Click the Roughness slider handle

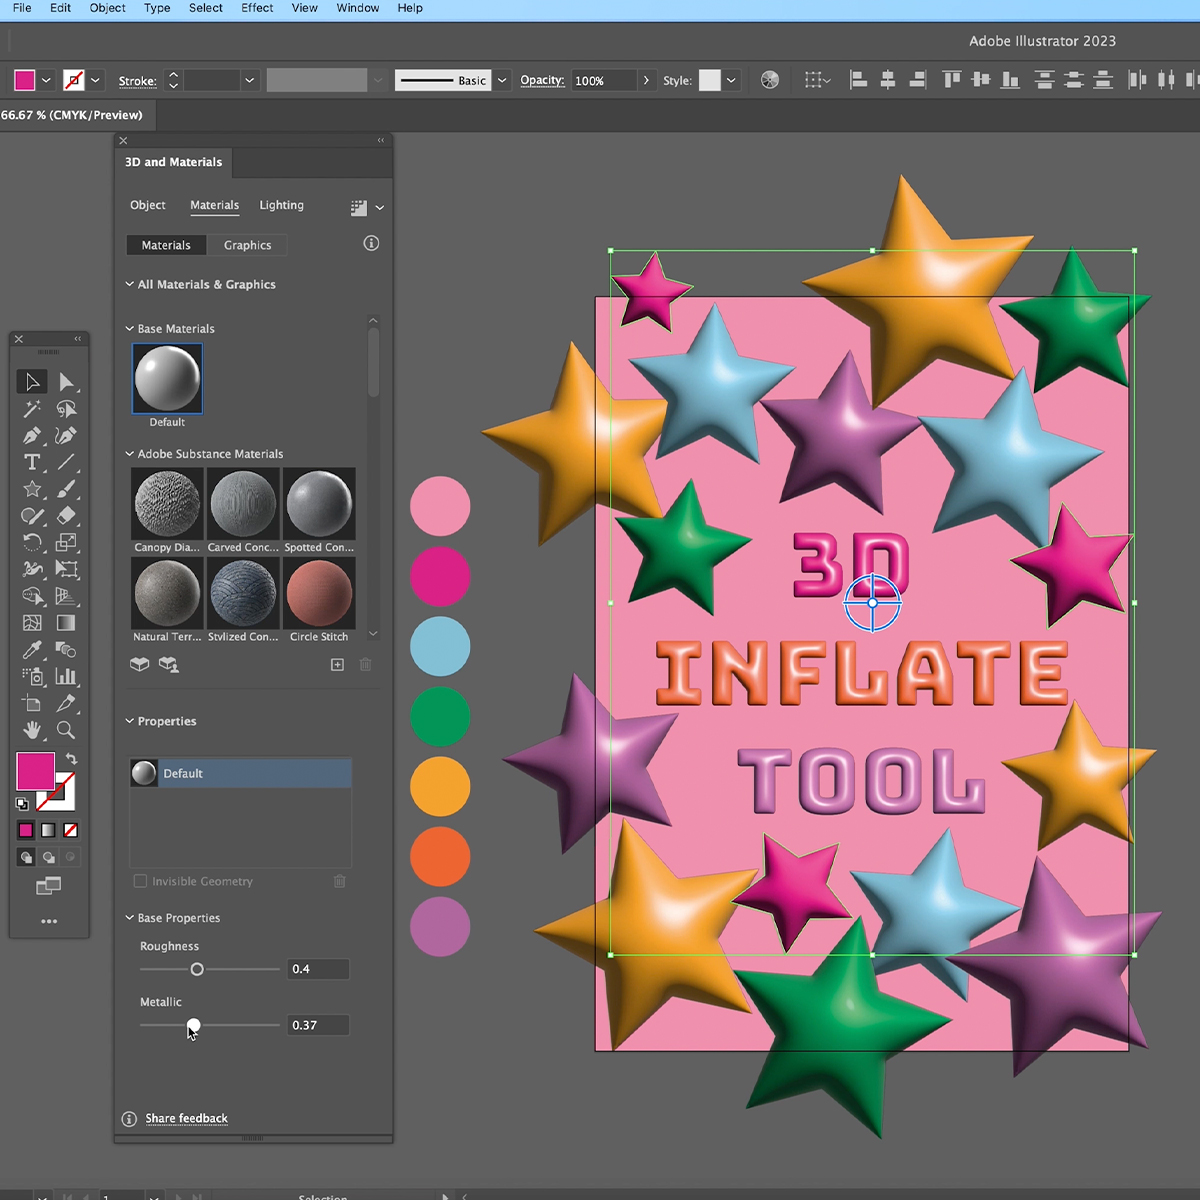click(x=197, y=969)
